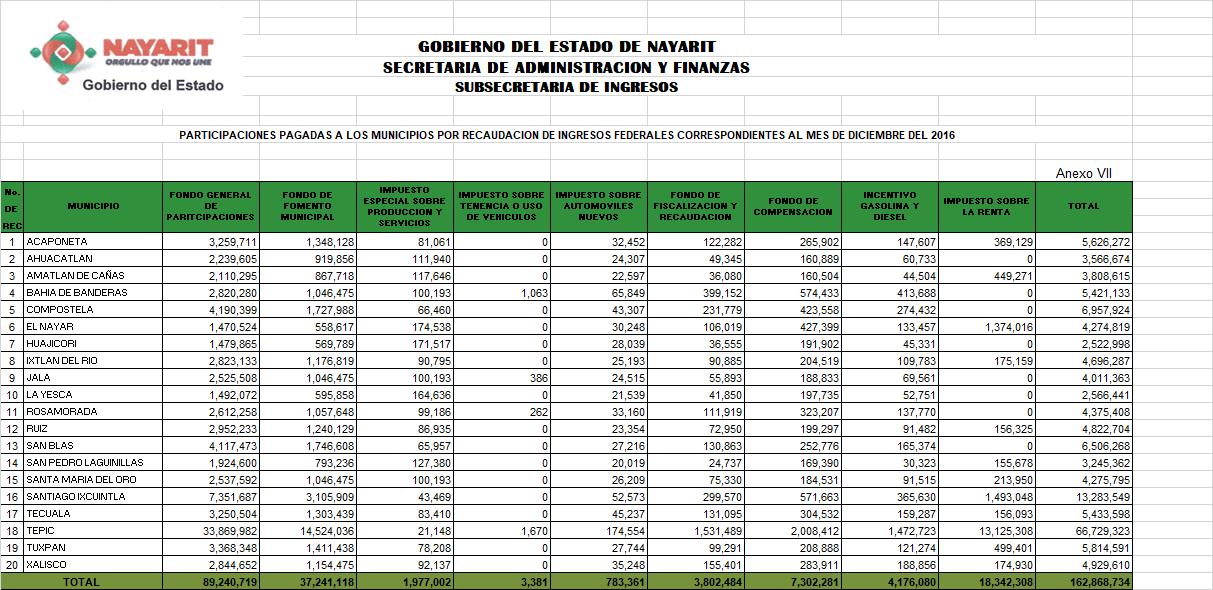Viewport: 1213px width, 590px height.
Task: Click the LA YESCA municipality cell
Action: coord(93,395)
